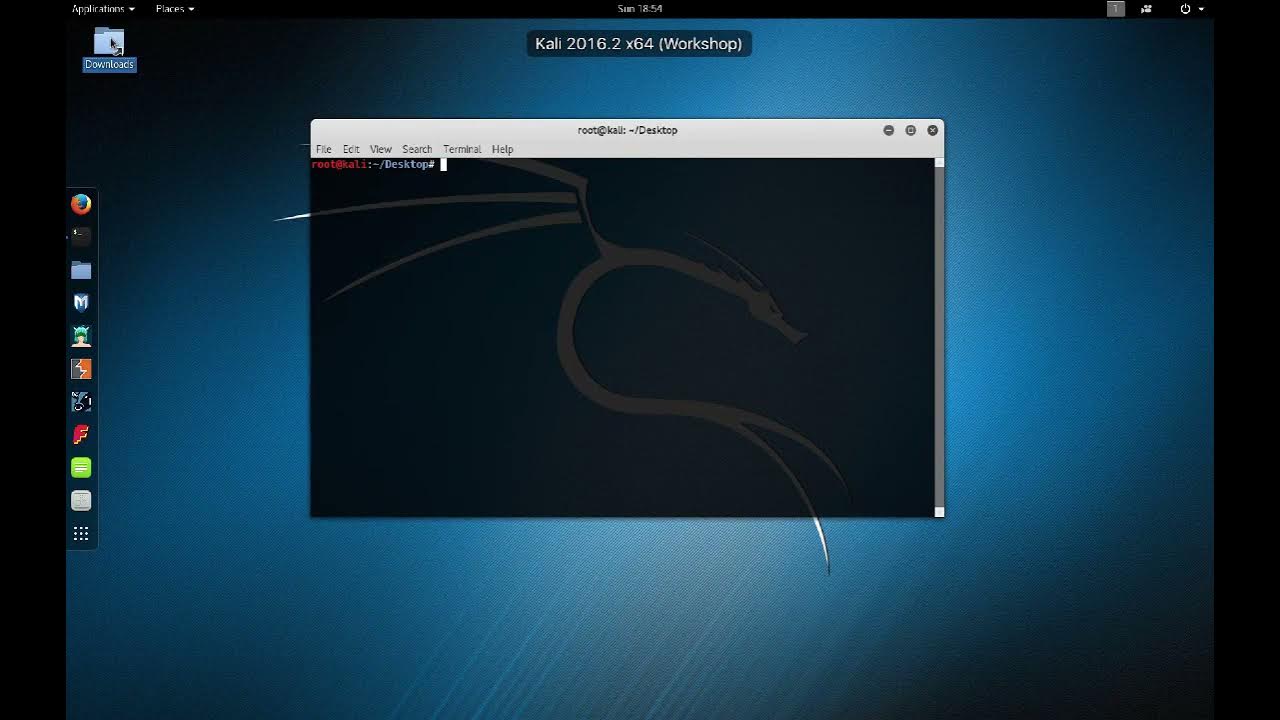This screenshot has height=720, width=1280.
Task: Launch Maltego from the dock
Action: tap(81, 402)
